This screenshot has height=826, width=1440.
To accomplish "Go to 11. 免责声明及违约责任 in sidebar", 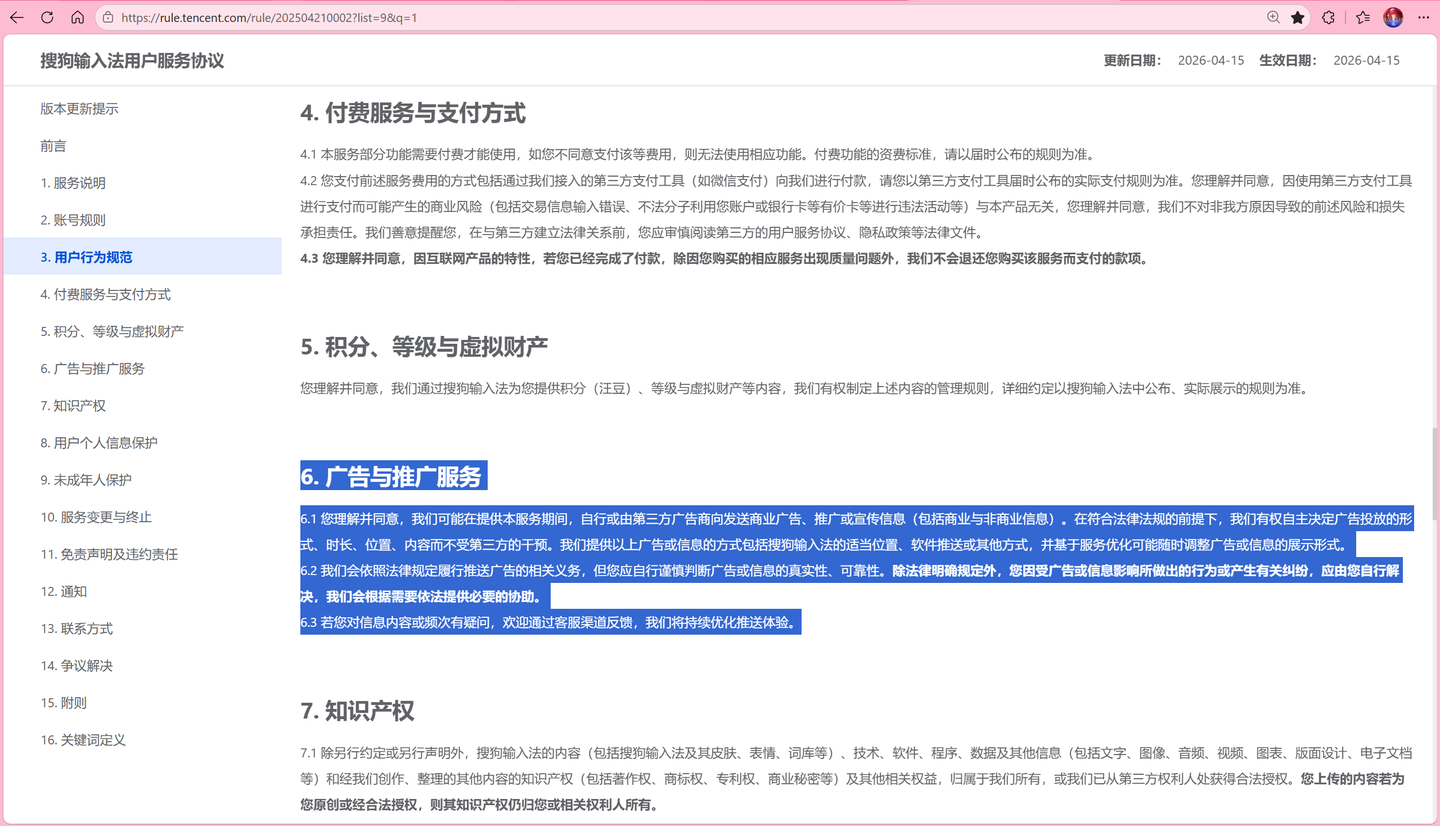I will (109, 554).
